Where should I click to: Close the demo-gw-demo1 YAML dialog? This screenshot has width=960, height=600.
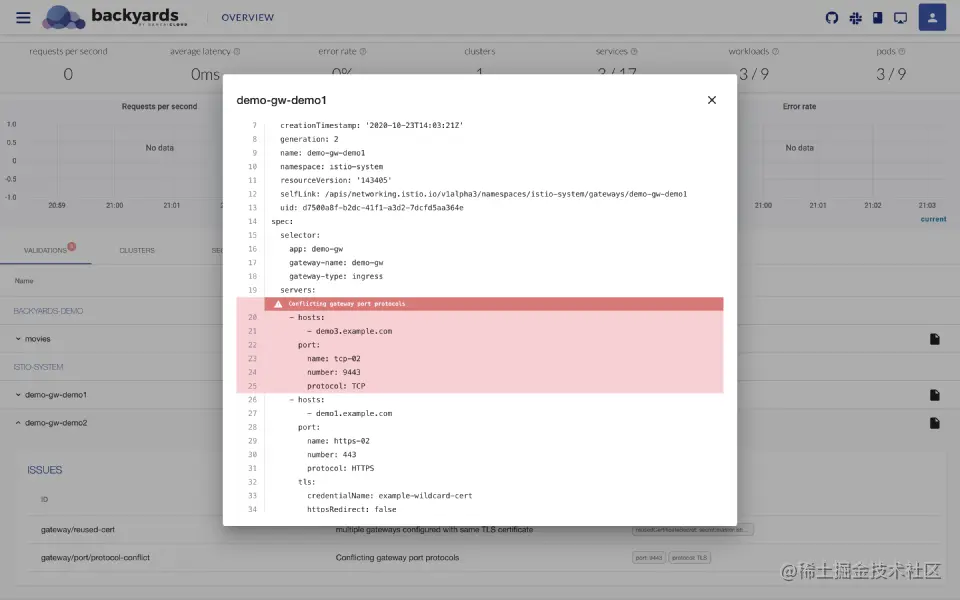point(711,100)
